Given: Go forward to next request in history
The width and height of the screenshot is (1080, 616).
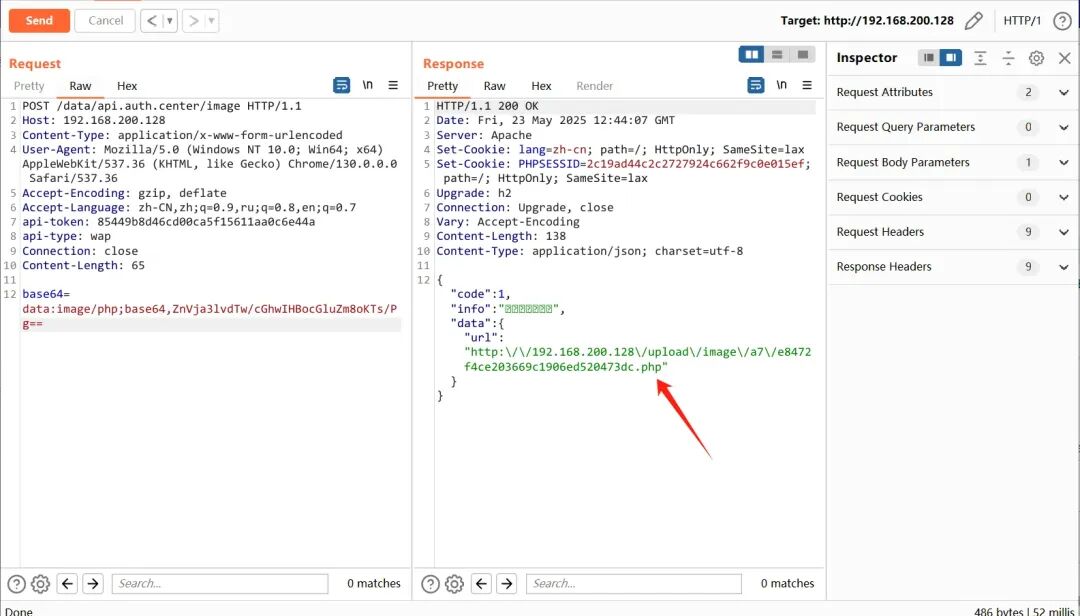Looking at the screenshot, I should 194,21.
